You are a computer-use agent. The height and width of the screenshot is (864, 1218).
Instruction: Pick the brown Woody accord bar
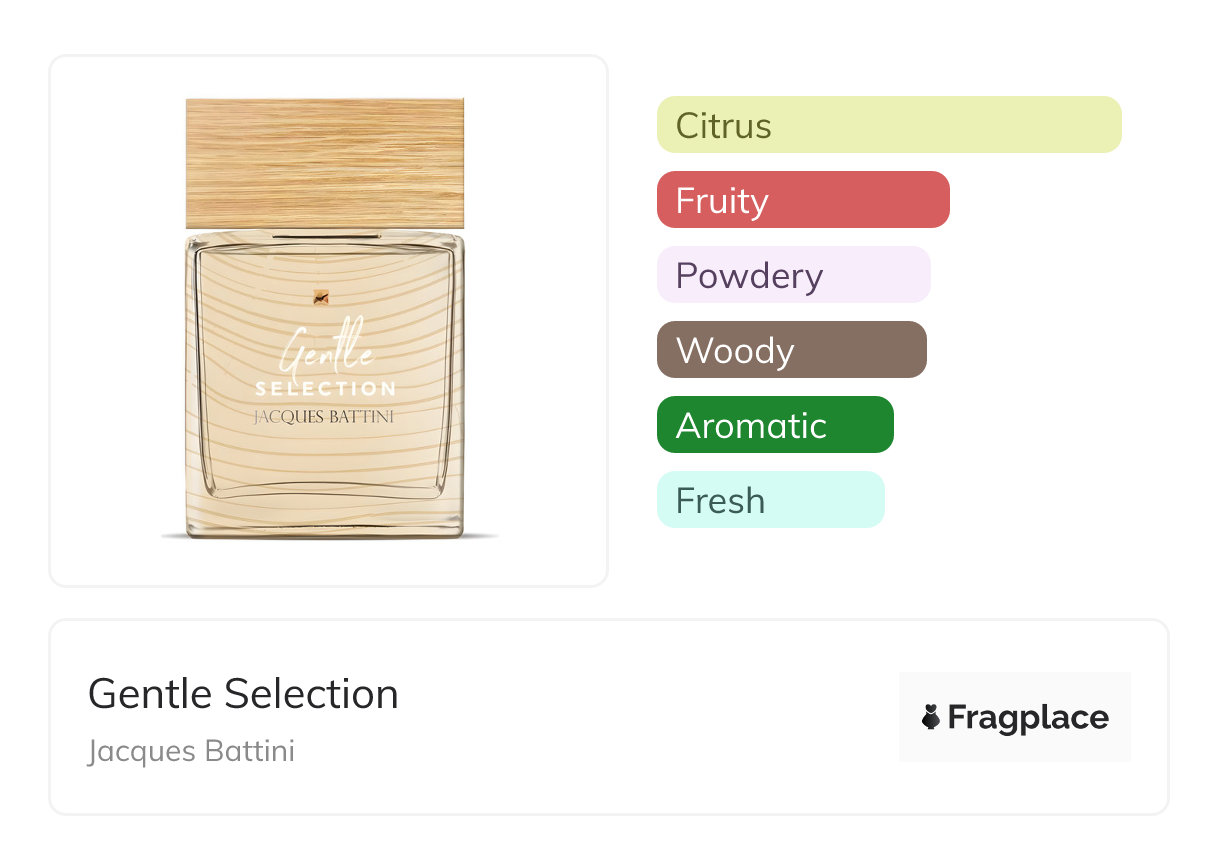point(791,350)
